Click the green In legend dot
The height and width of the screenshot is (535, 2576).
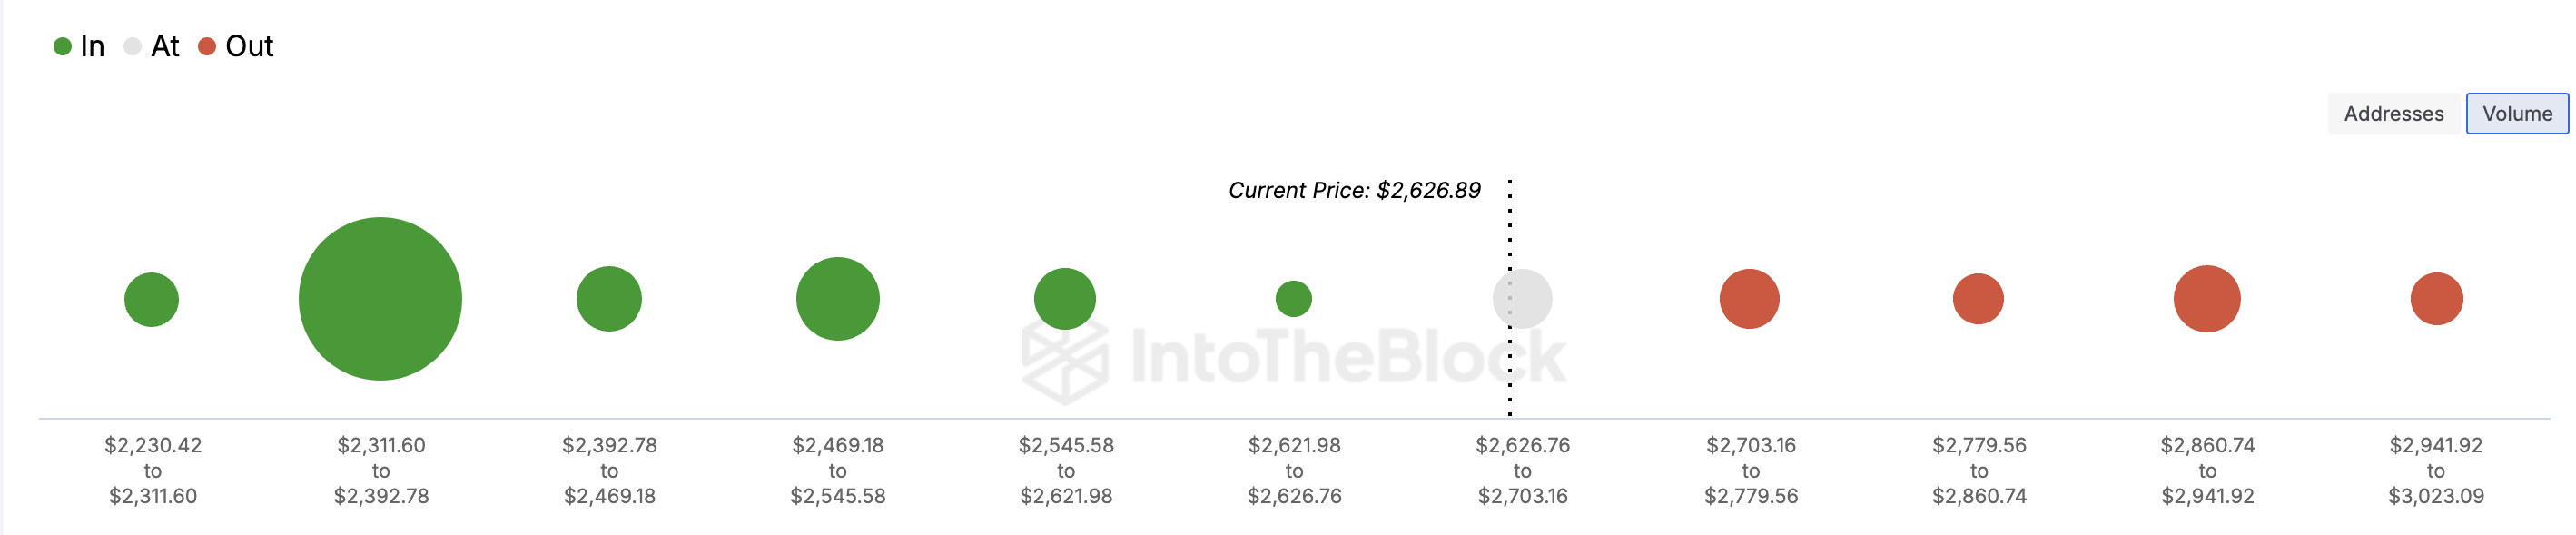[62, 46]
